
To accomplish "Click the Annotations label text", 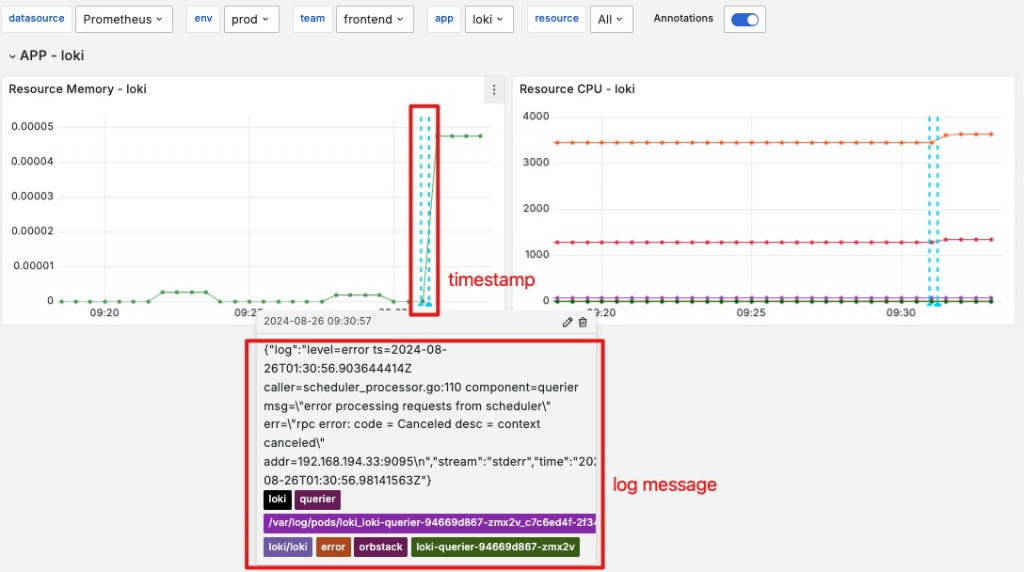I will pyautogui.click(x=683, y=18).
